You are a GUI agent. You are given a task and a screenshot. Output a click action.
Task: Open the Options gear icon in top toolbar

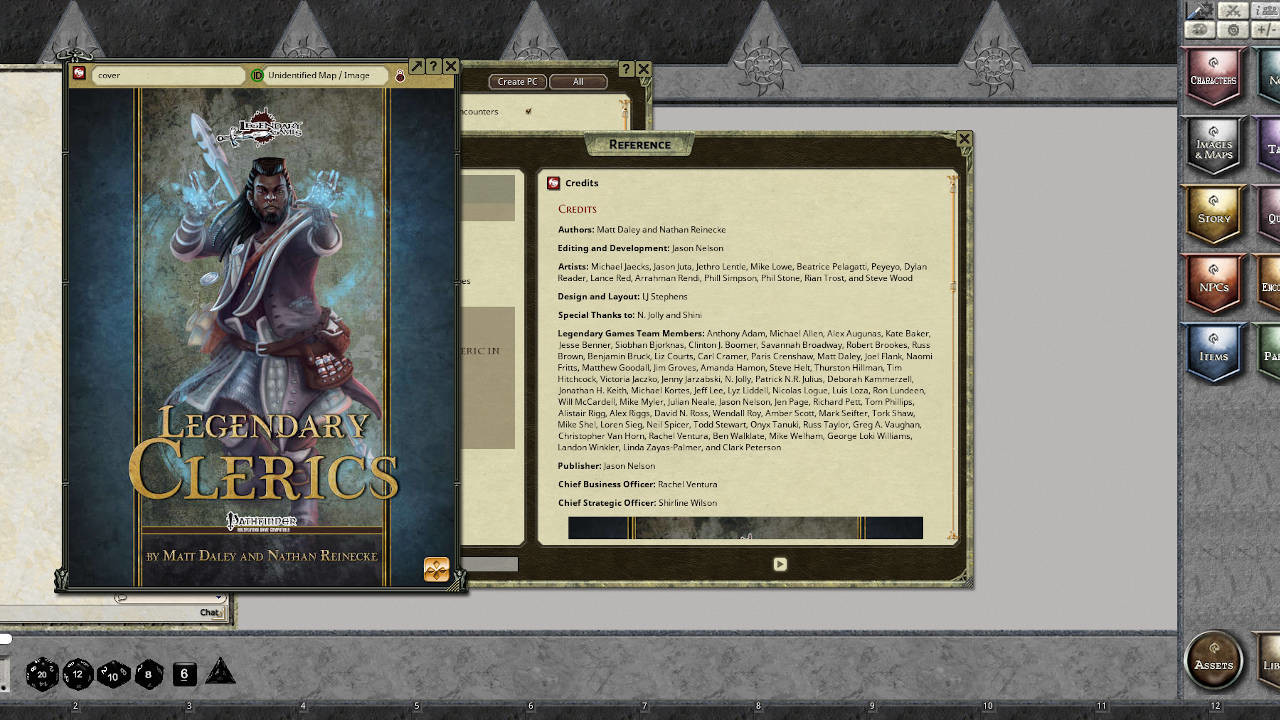click(1234, 30)
